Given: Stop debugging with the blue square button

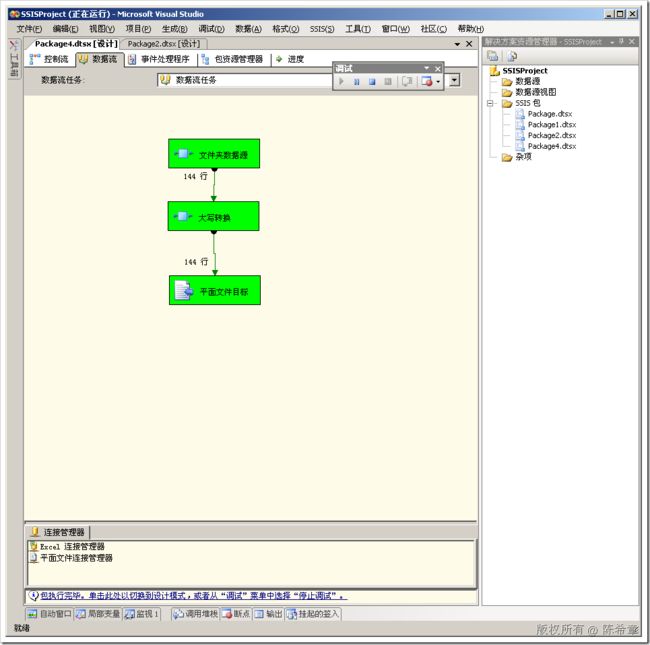Looking at the screenshot, I should (x=372, y=82).
